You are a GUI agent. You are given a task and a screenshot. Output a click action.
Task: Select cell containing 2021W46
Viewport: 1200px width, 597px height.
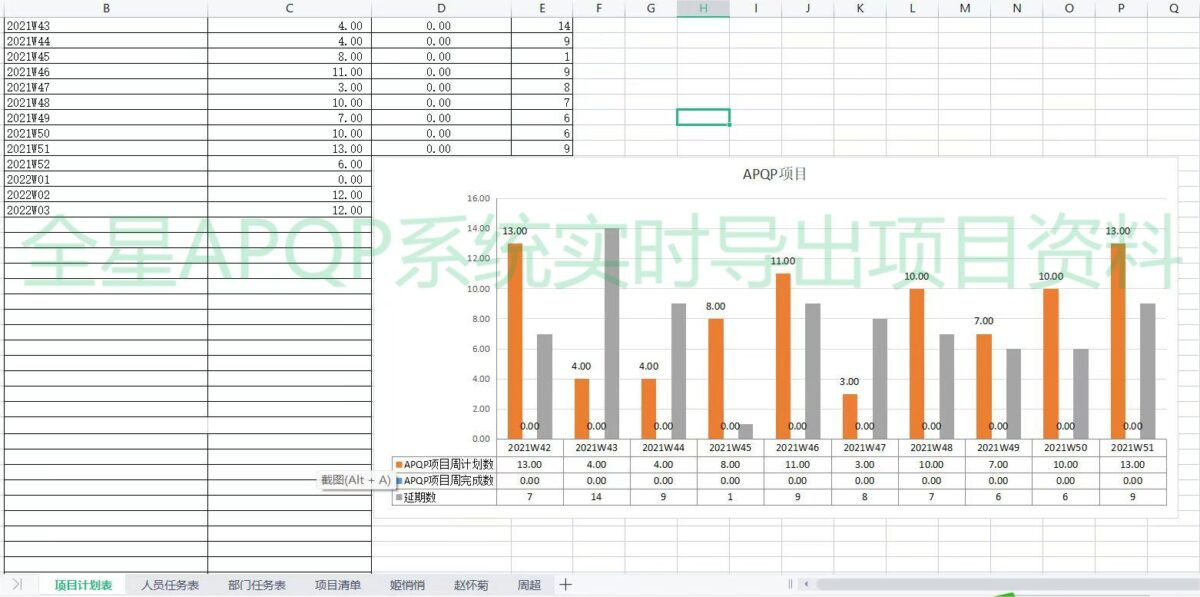pos(105,72)
